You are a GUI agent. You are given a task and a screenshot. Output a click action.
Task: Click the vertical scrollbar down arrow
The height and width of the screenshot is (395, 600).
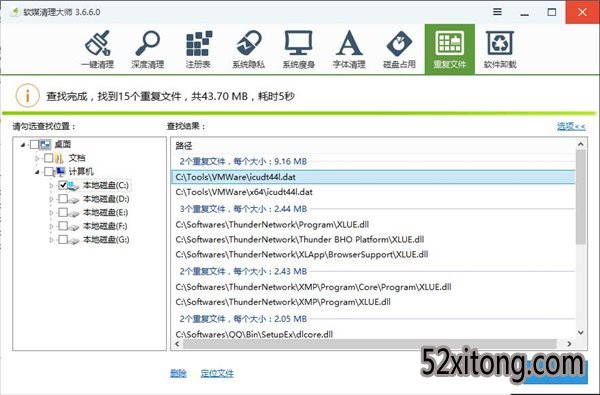tap(581, 333)
